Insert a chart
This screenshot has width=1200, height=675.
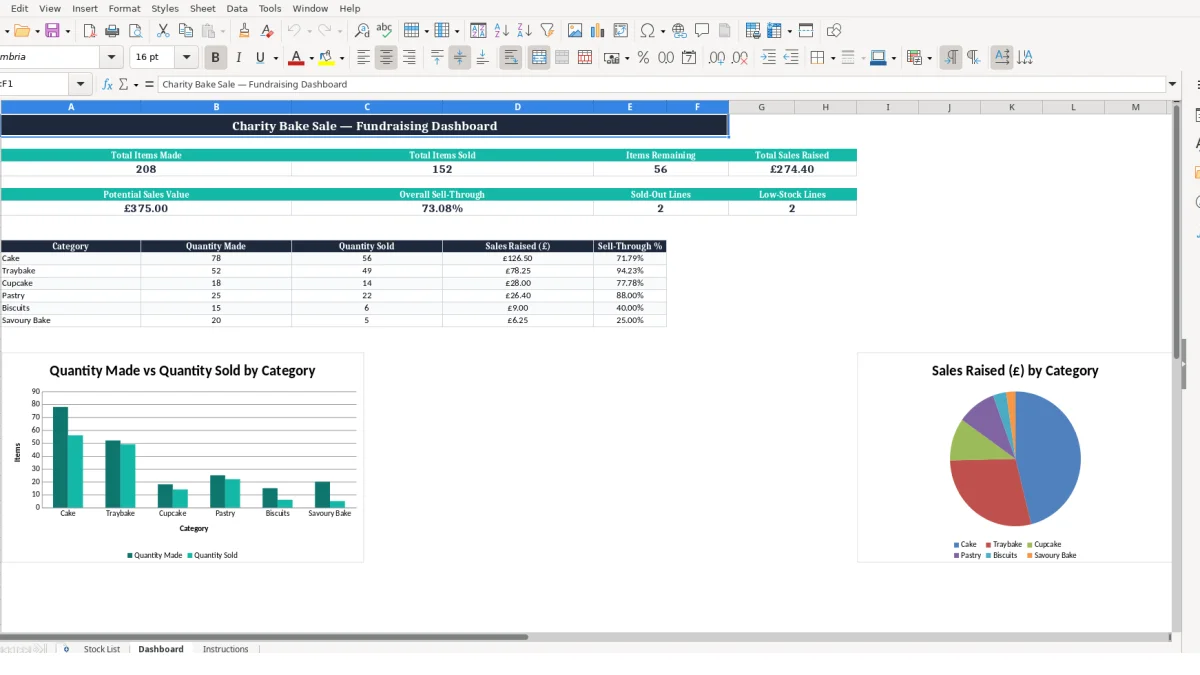pyautogui.click(x=598, y=31)
